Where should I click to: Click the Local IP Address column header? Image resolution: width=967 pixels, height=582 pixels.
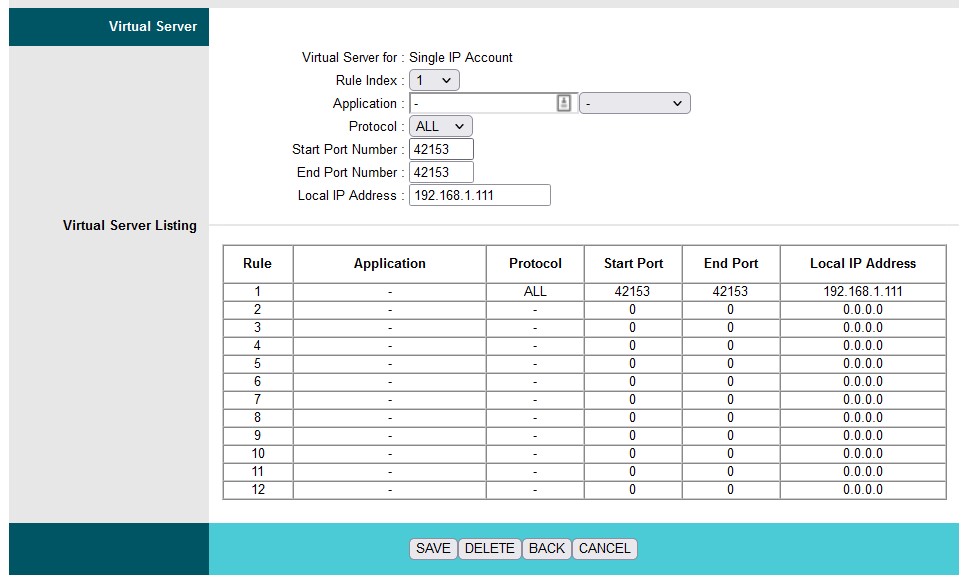pos(863,264)
